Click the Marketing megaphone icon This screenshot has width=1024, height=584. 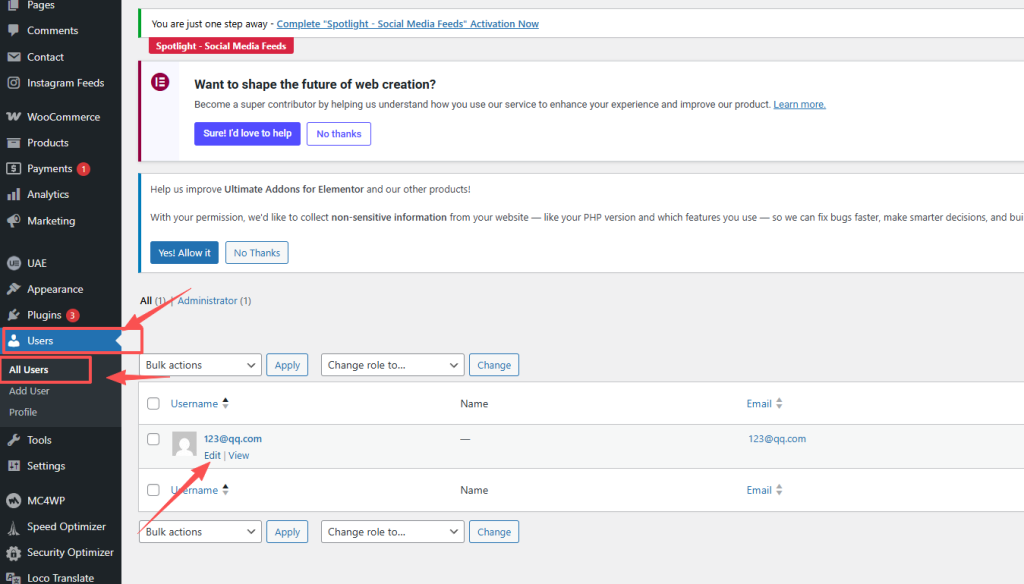14,221
